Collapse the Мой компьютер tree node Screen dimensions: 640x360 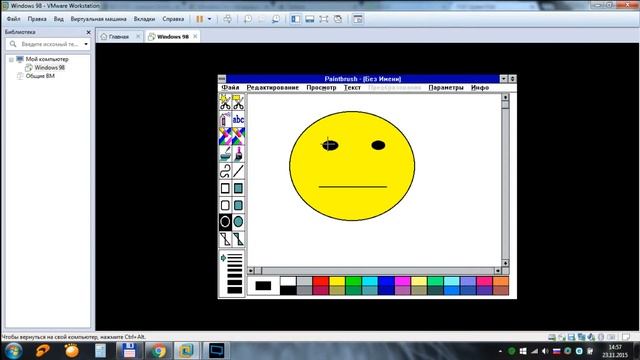pos(11,60)
